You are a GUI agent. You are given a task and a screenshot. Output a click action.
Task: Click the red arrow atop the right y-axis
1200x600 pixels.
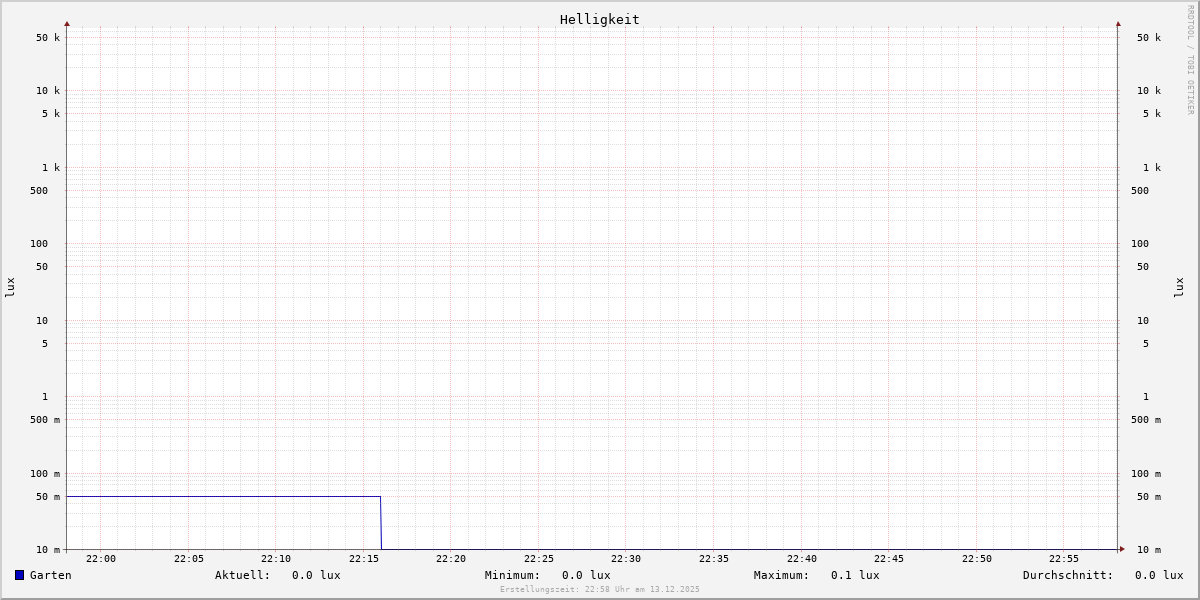pos(1118,23)
